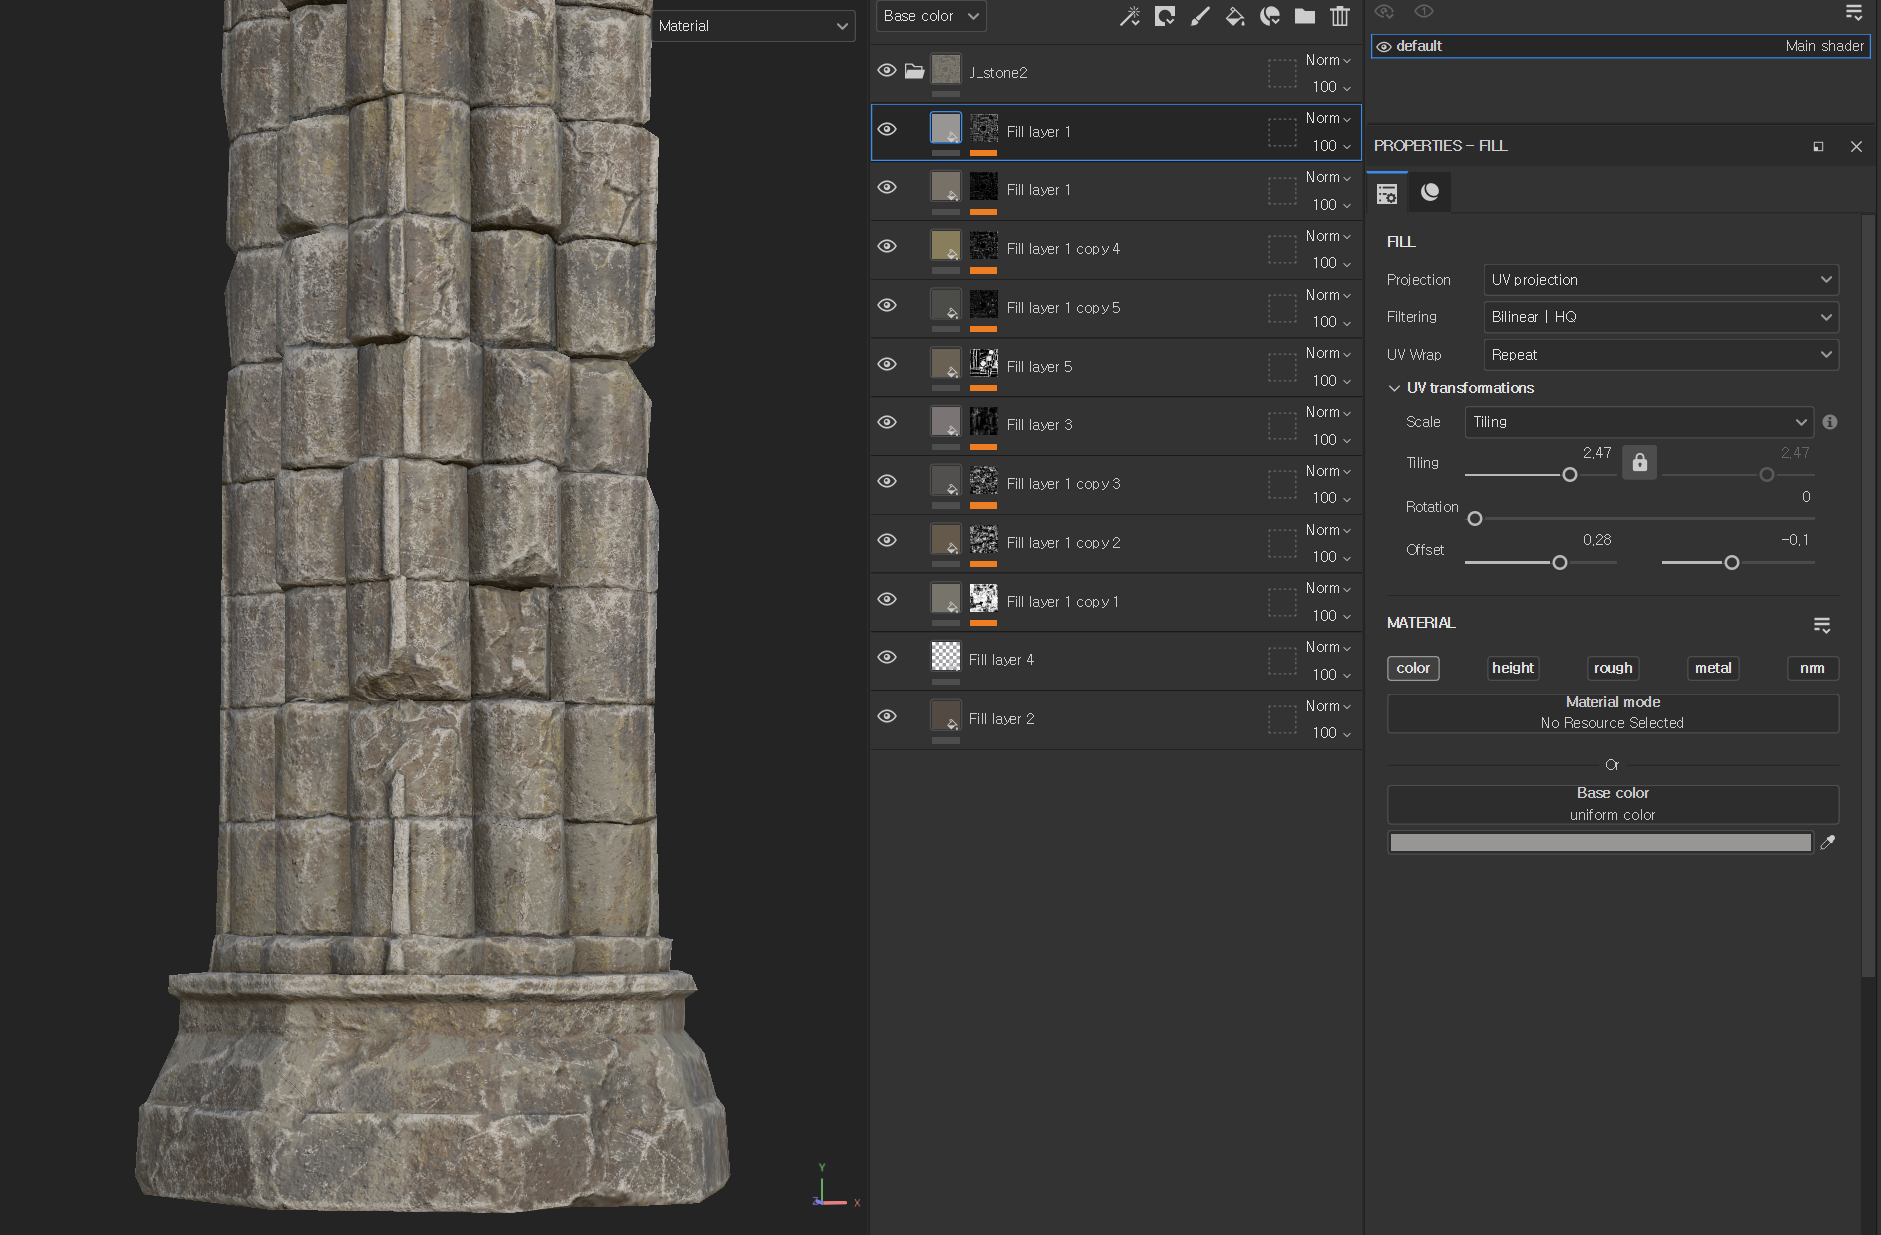This screenshot has width=1881, height=1235.
Task: Click the smart material icon in layers toolbar
Action: coord(1270,16)
